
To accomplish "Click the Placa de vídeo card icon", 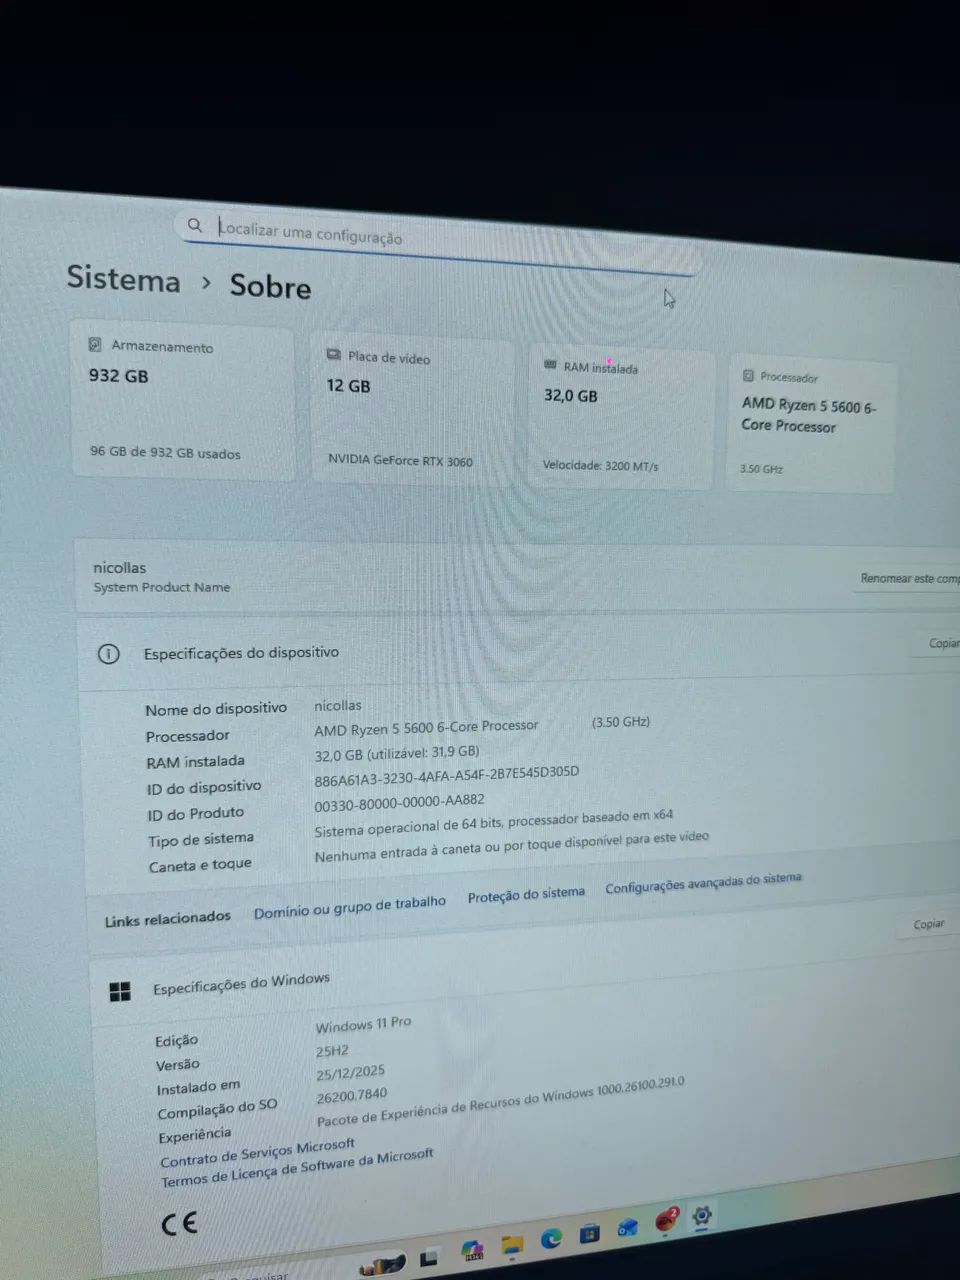I will pos(334,355).
